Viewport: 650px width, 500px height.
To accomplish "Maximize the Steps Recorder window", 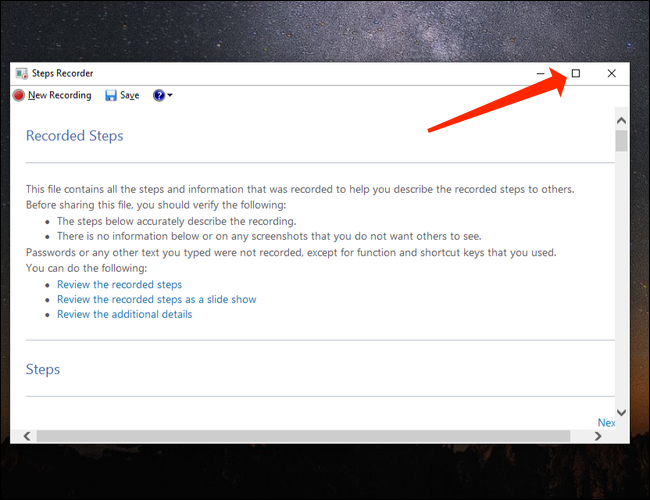I will coord(576,73).
